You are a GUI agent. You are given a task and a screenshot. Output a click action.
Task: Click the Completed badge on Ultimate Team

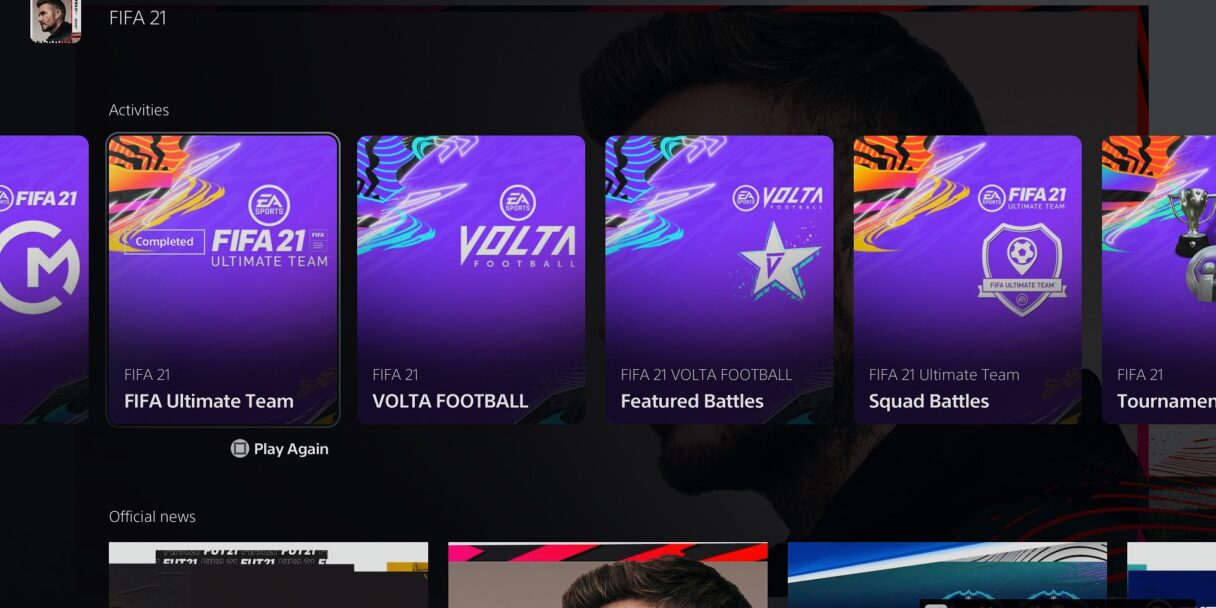(x=164, y=241)
